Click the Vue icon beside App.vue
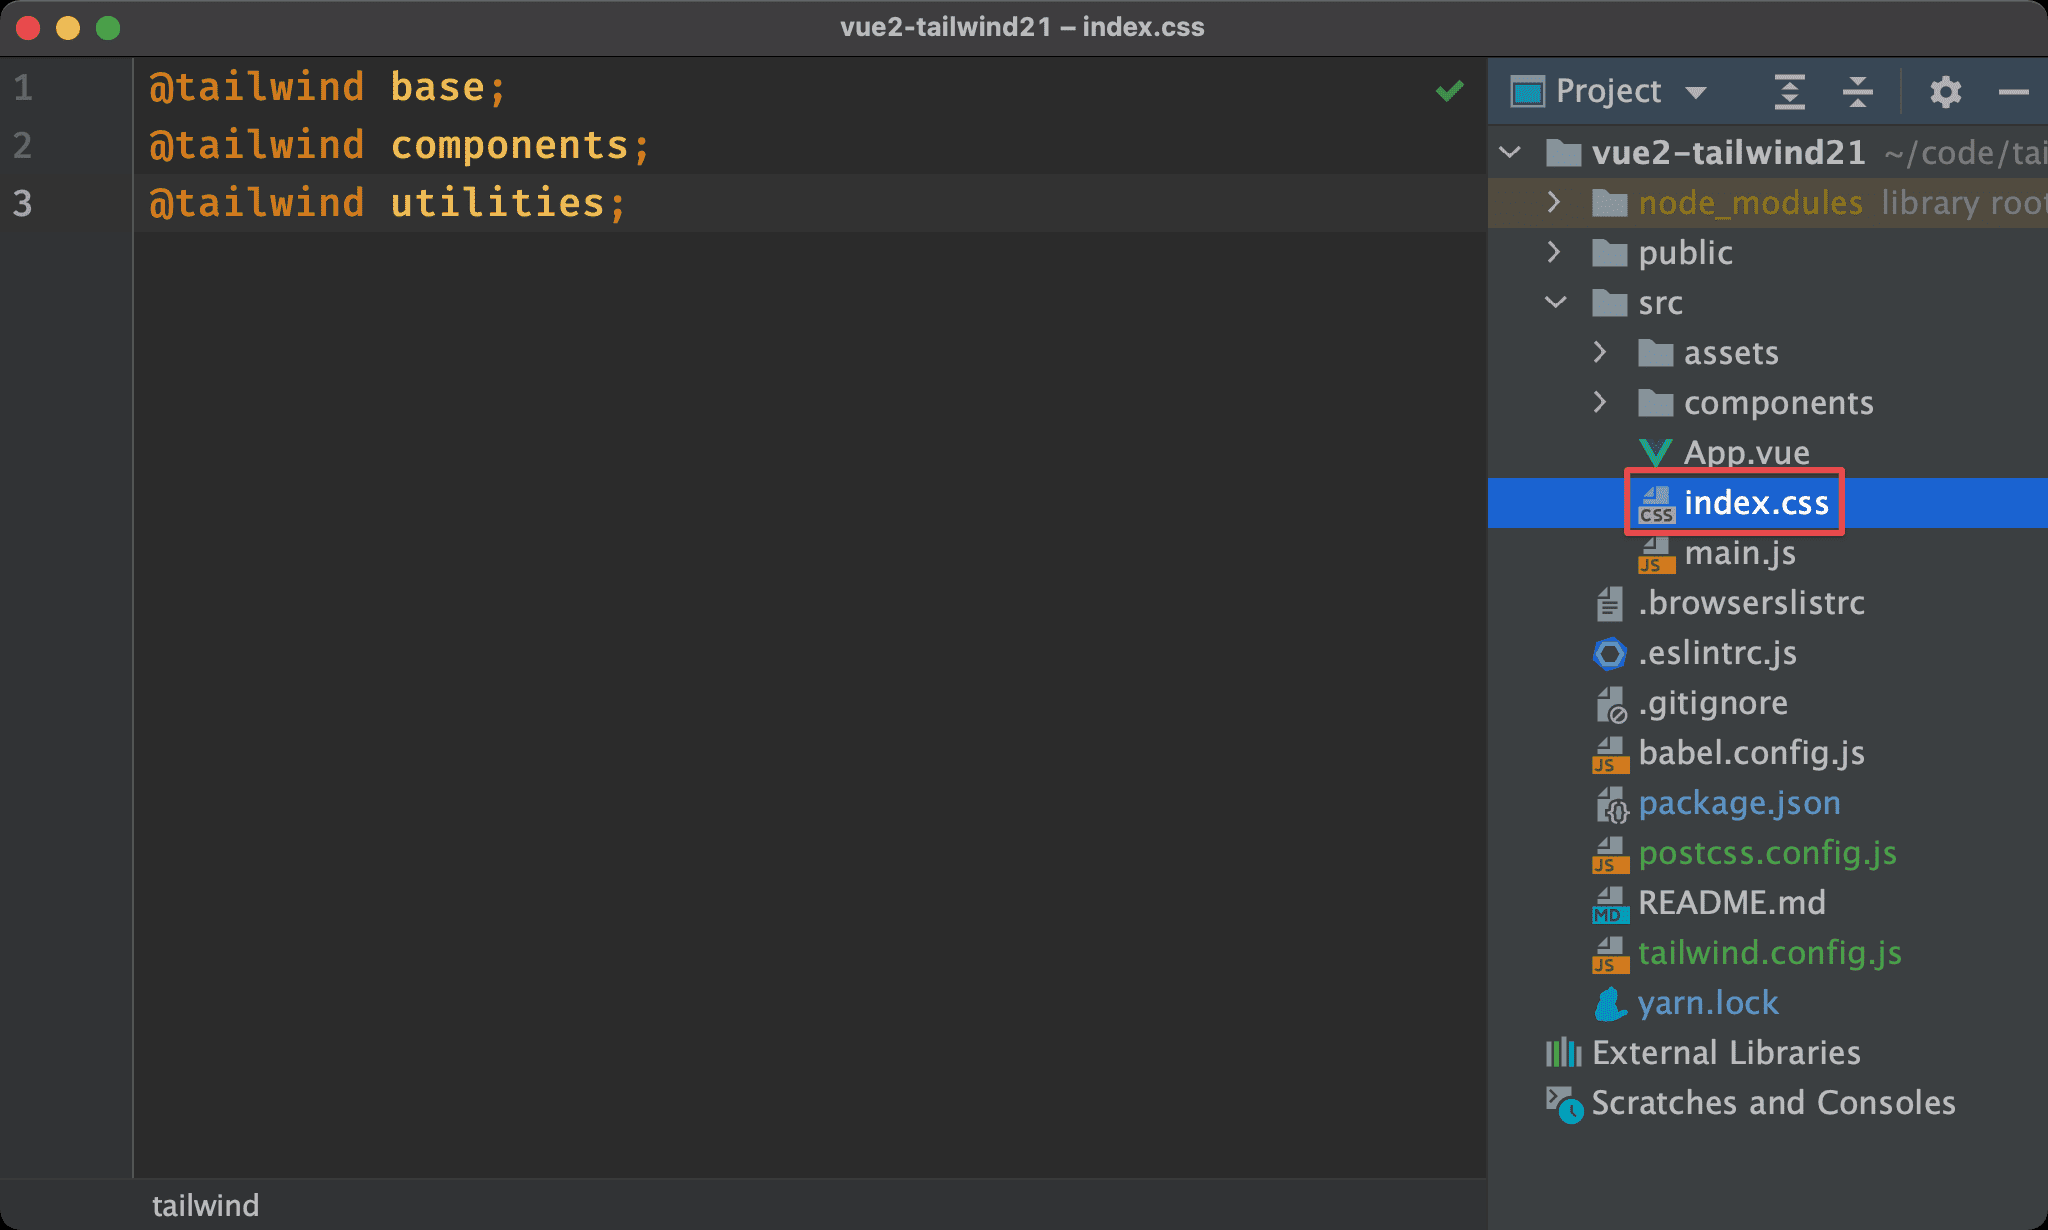Viewport: 2048px width, 1230px height. 1655,453
